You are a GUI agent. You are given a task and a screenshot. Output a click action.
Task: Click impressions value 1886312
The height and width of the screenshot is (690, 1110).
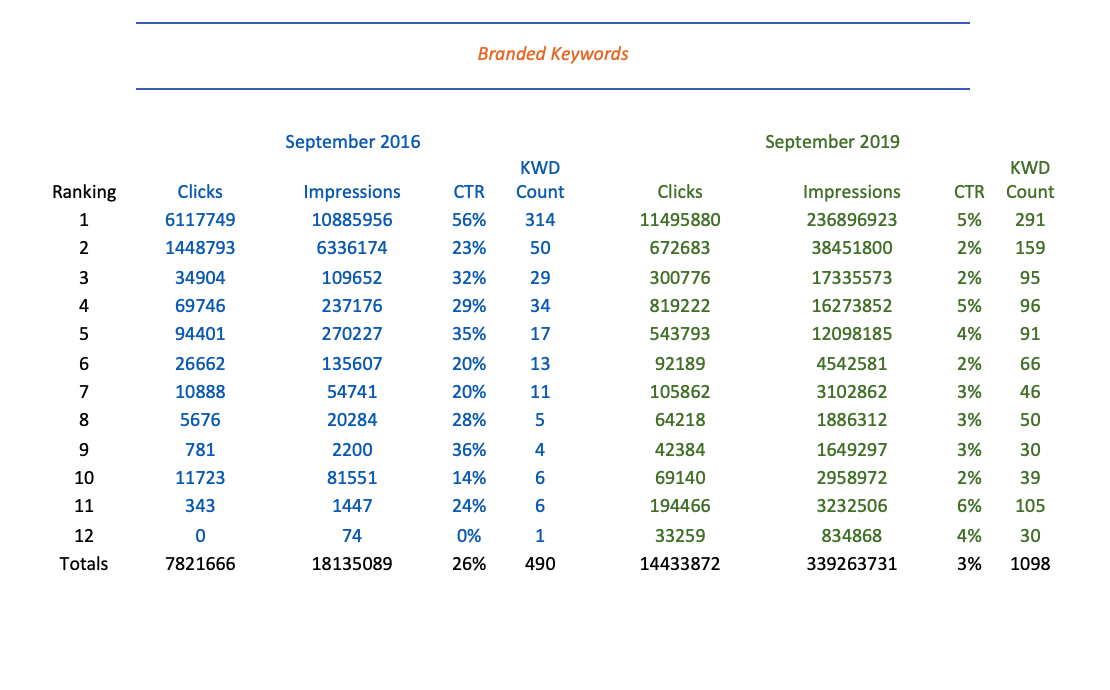852,420
